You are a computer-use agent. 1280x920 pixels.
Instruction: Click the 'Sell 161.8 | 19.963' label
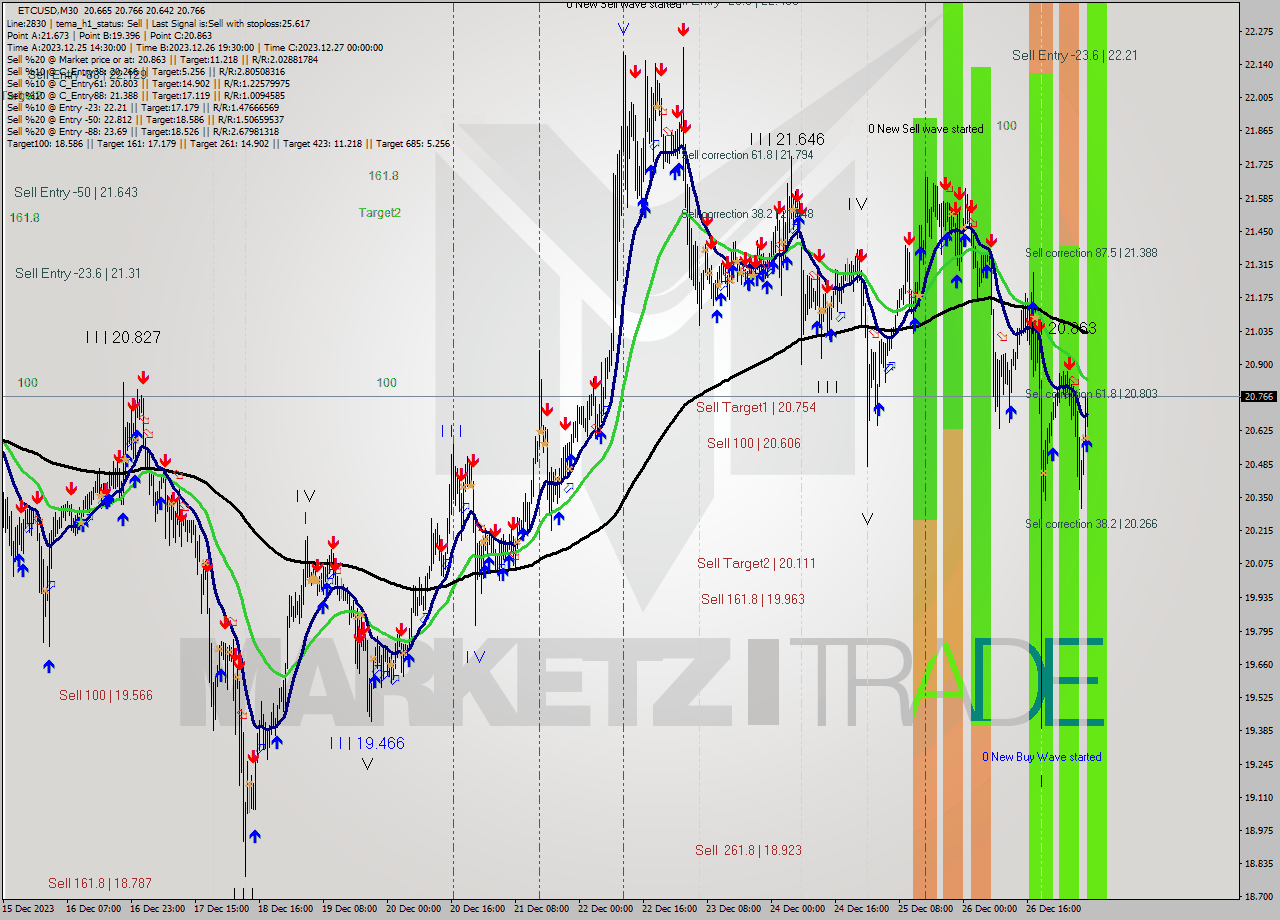coord(753,599)
